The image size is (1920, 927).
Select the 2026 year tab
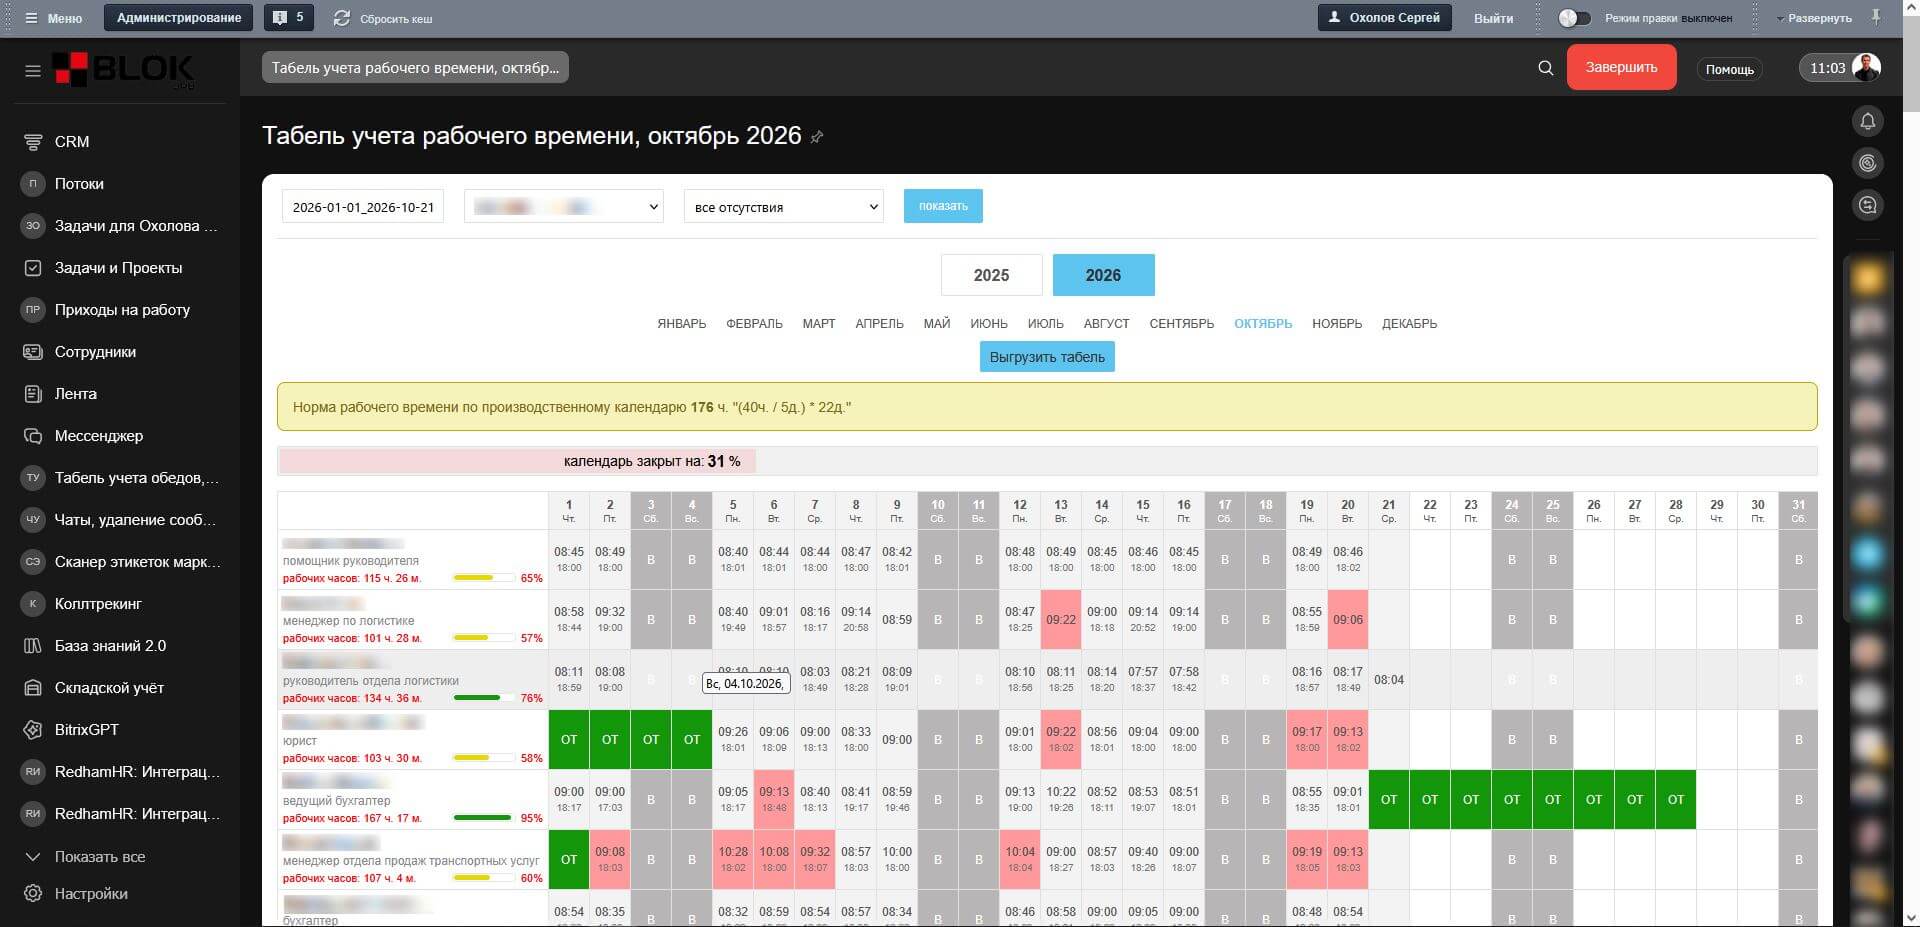[1103, 275]
